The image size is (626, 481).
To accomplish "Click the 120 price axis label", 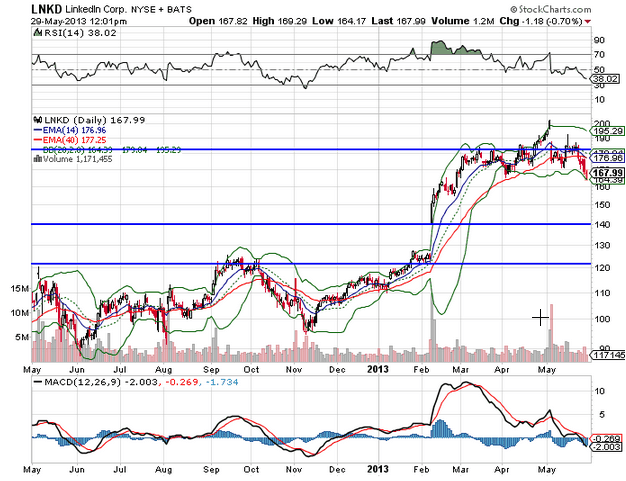I will pos(602,267).
